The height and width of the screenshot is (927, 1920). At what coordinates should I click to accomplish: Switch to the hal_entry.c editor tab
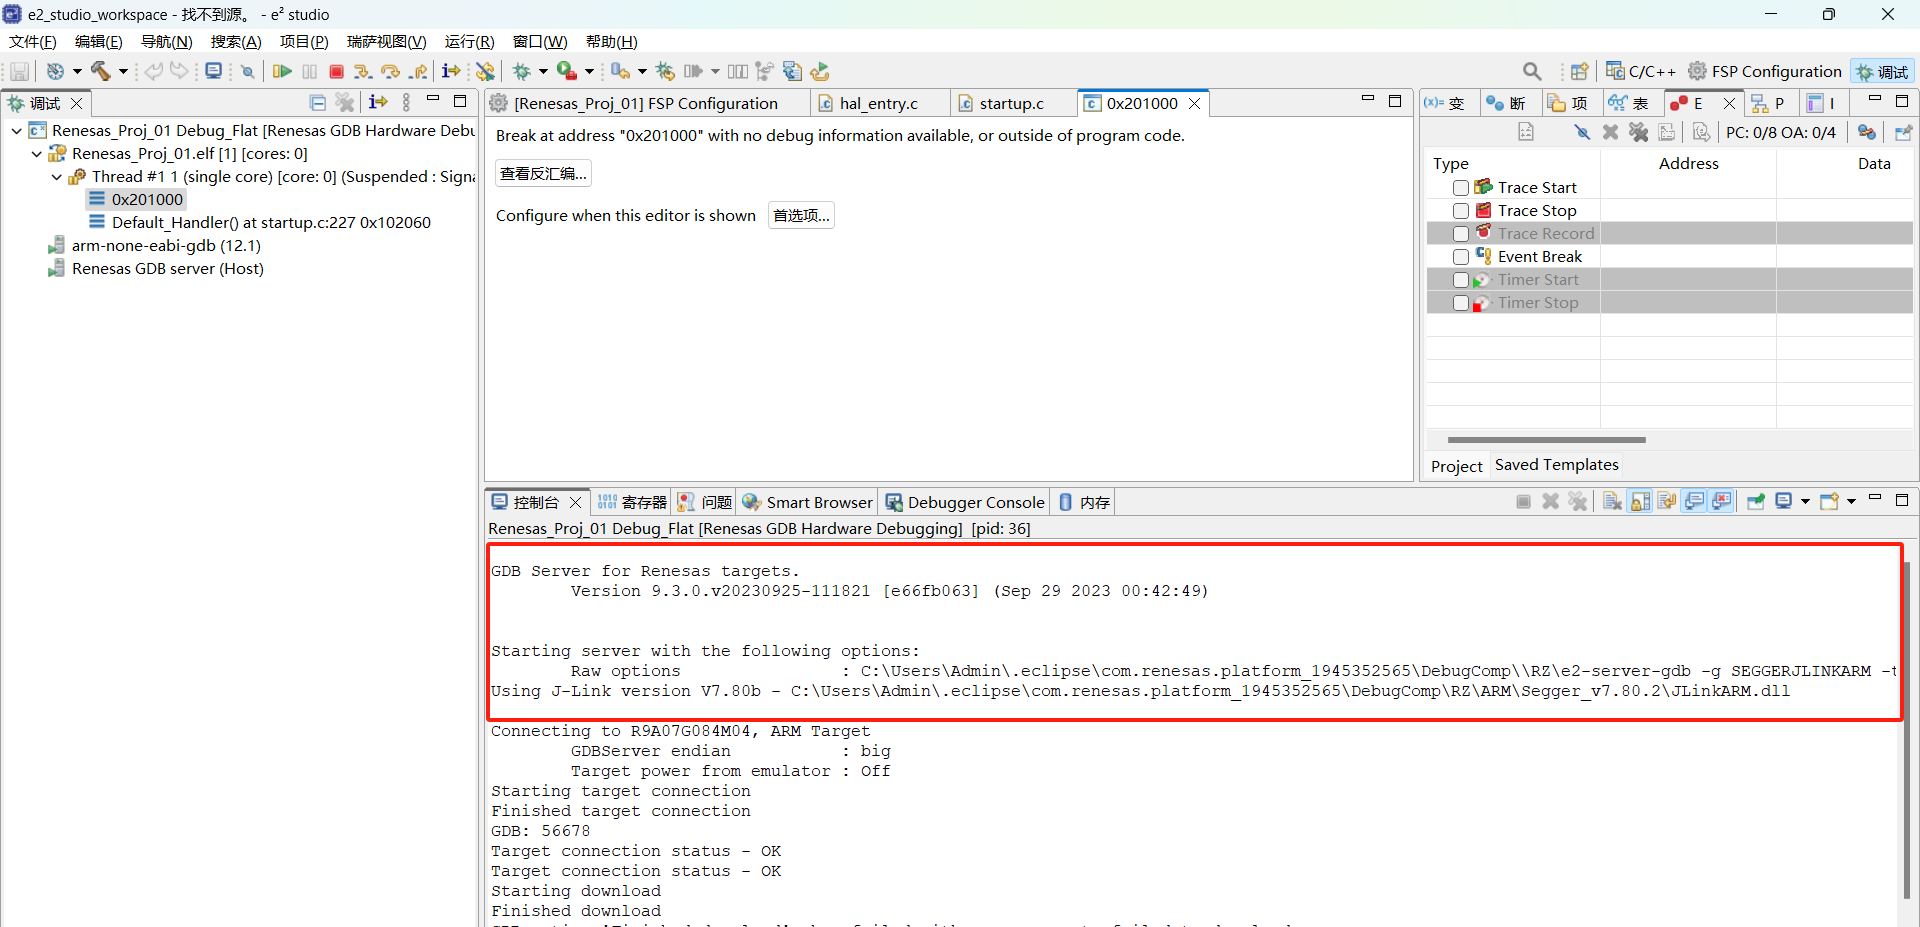pos(878,103)
